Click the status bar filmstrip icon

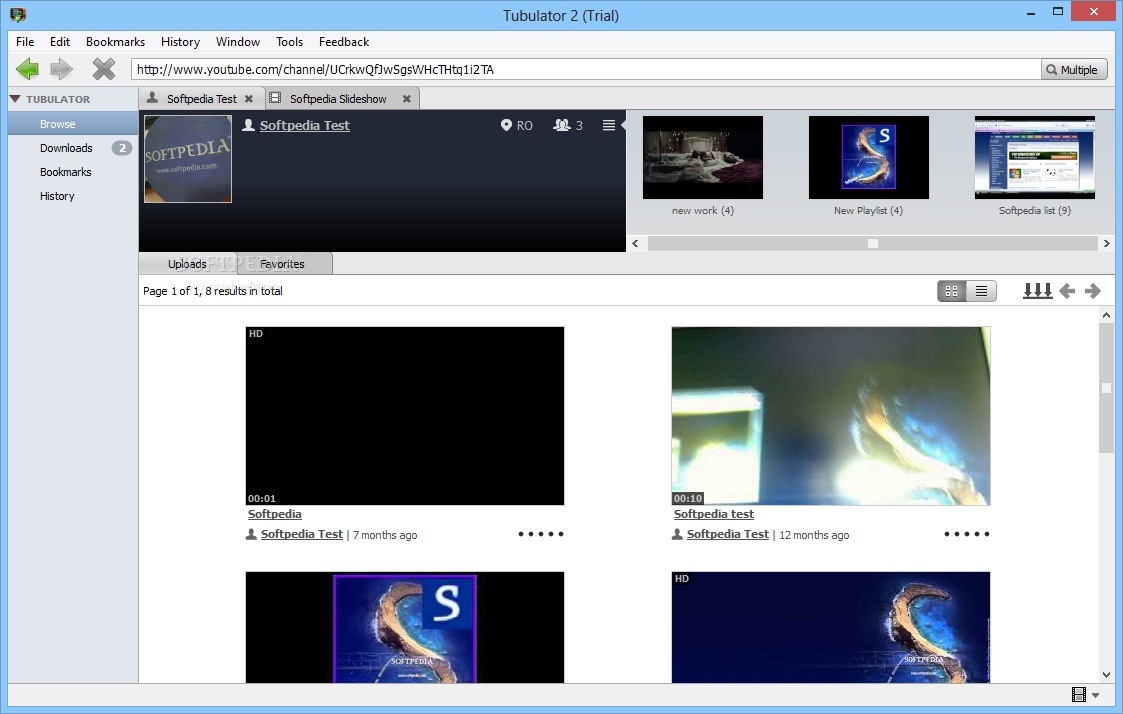[1079, 694]
